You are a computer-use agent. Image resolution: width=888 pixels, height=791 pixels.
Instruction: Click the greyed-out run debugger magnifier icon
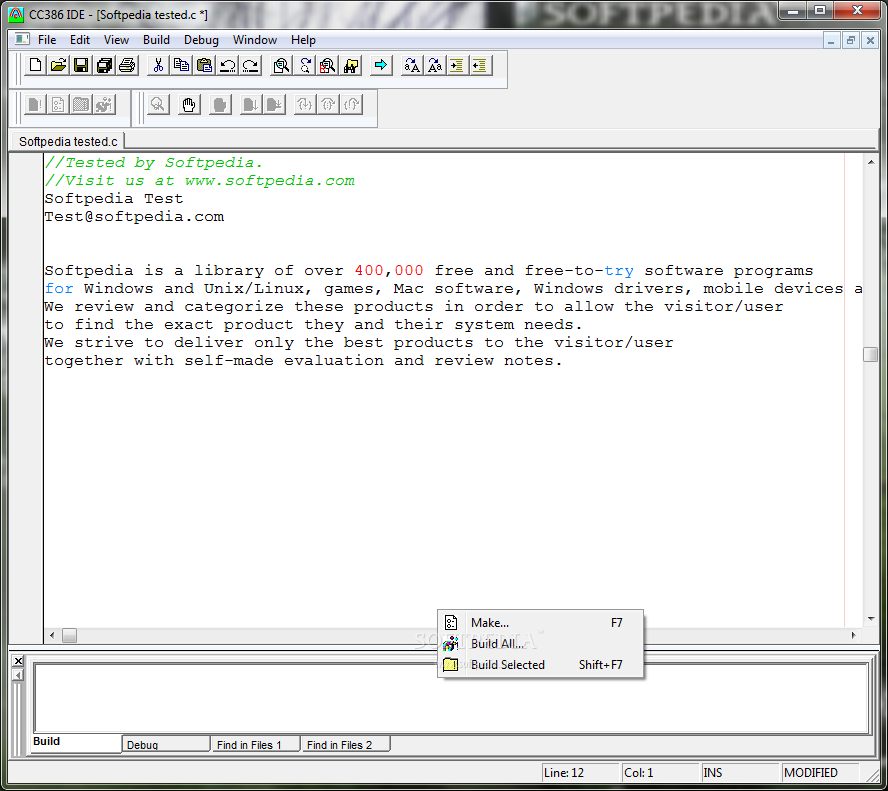158,105
